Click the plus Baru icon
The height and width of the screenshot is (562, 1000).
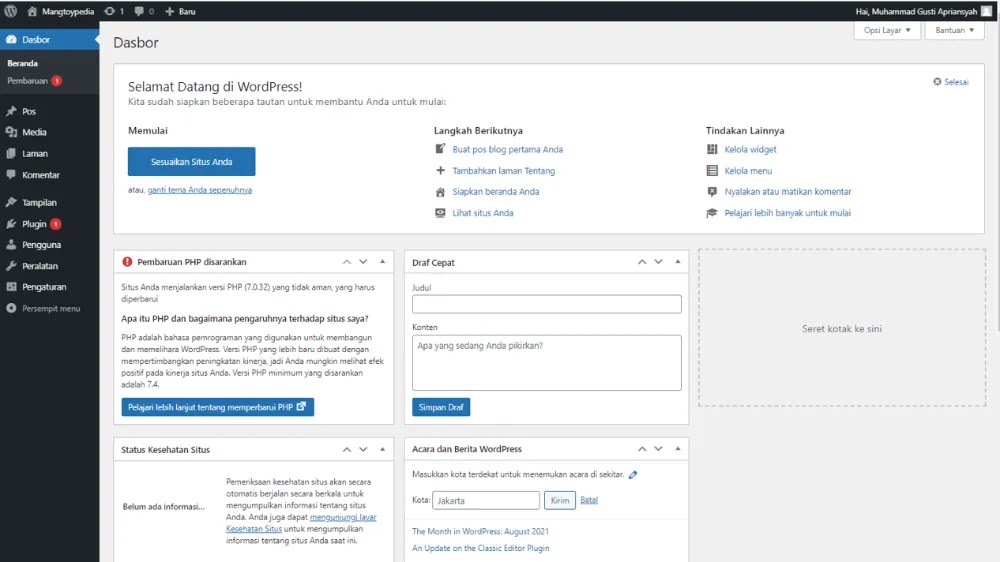click(x=170, y=11)
